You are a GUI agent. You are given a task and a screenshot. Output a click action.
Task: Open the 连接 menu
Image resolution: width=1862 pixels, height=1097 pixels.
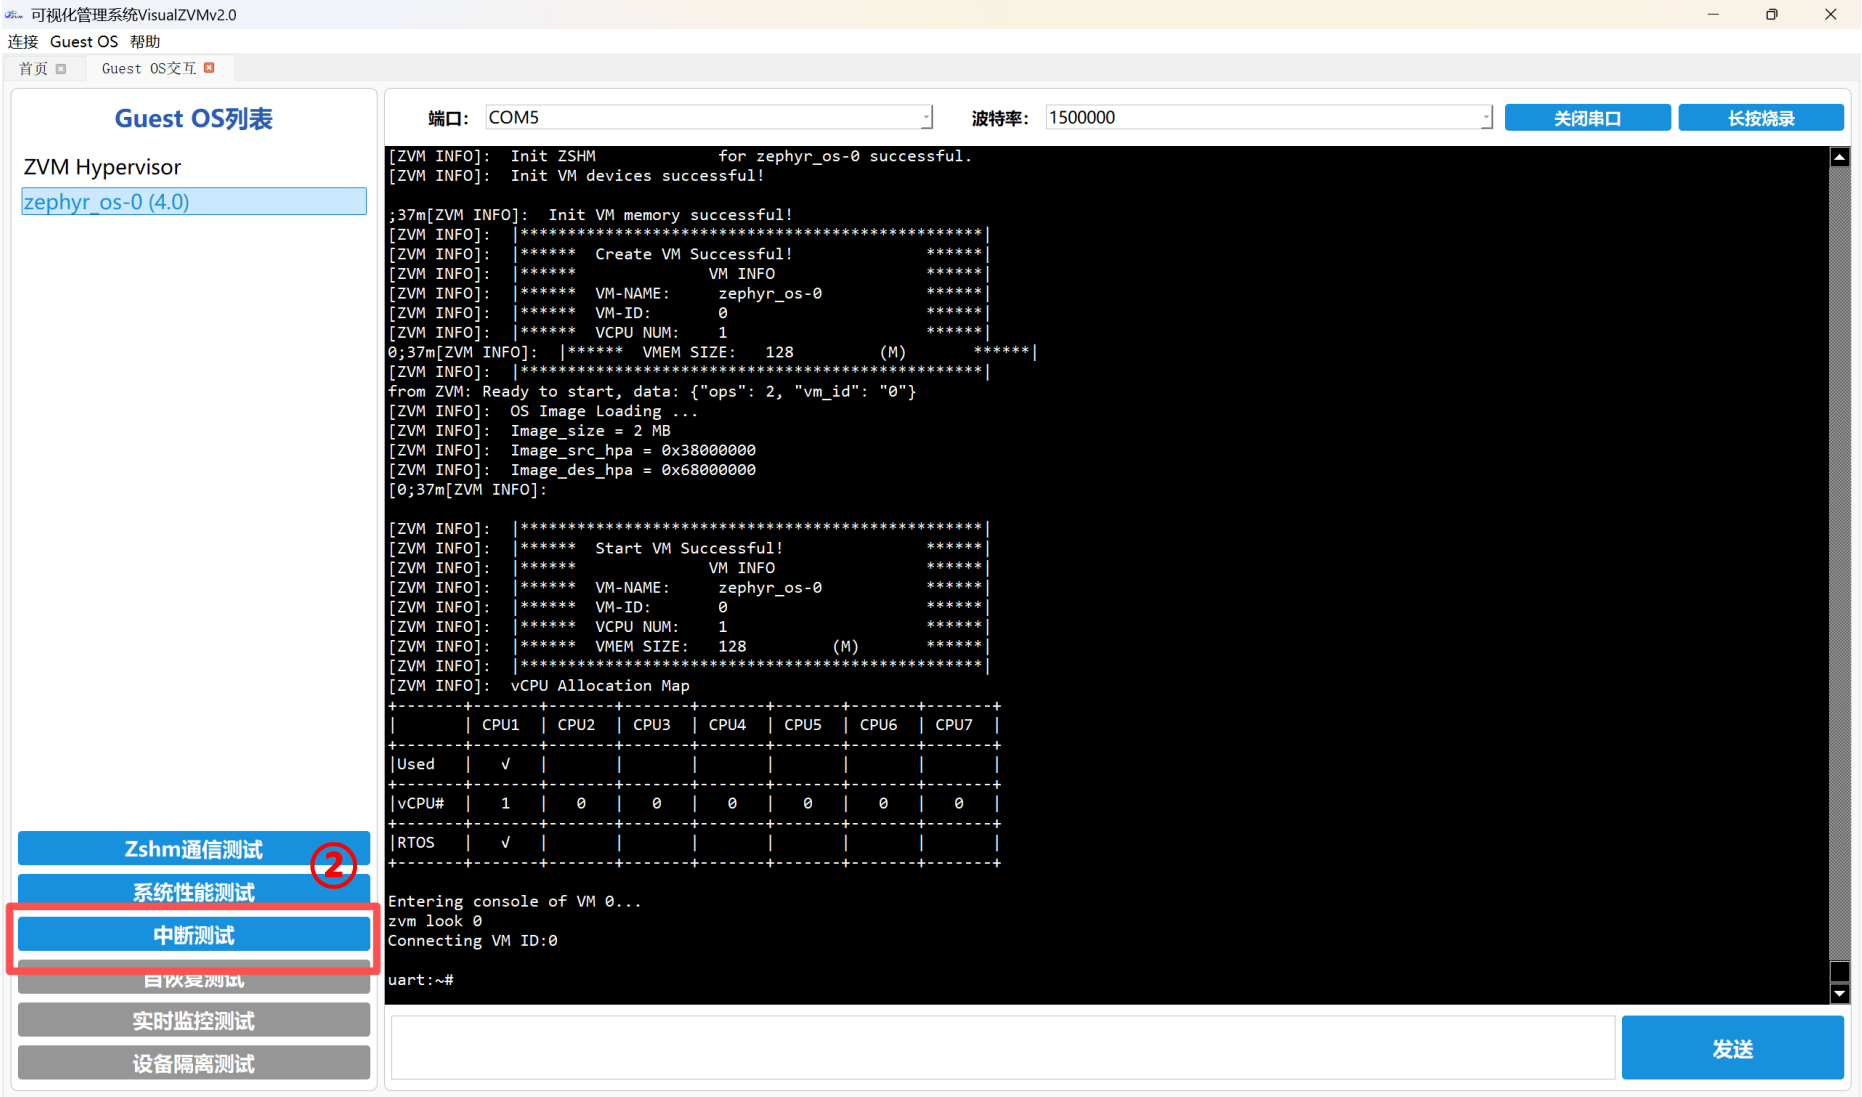(x=23, y=42)
